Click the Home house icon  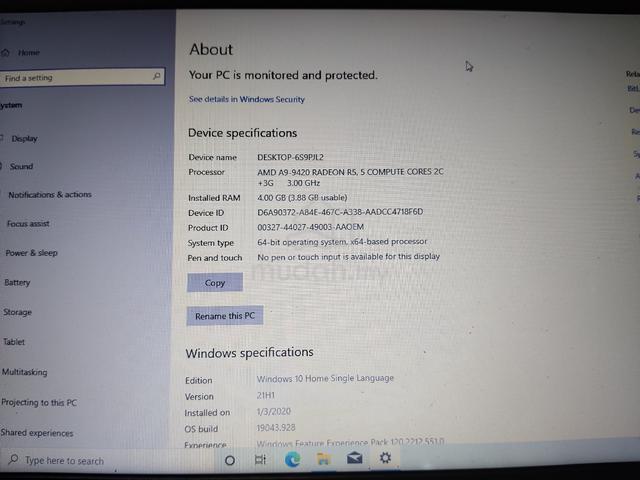[5, 53]
